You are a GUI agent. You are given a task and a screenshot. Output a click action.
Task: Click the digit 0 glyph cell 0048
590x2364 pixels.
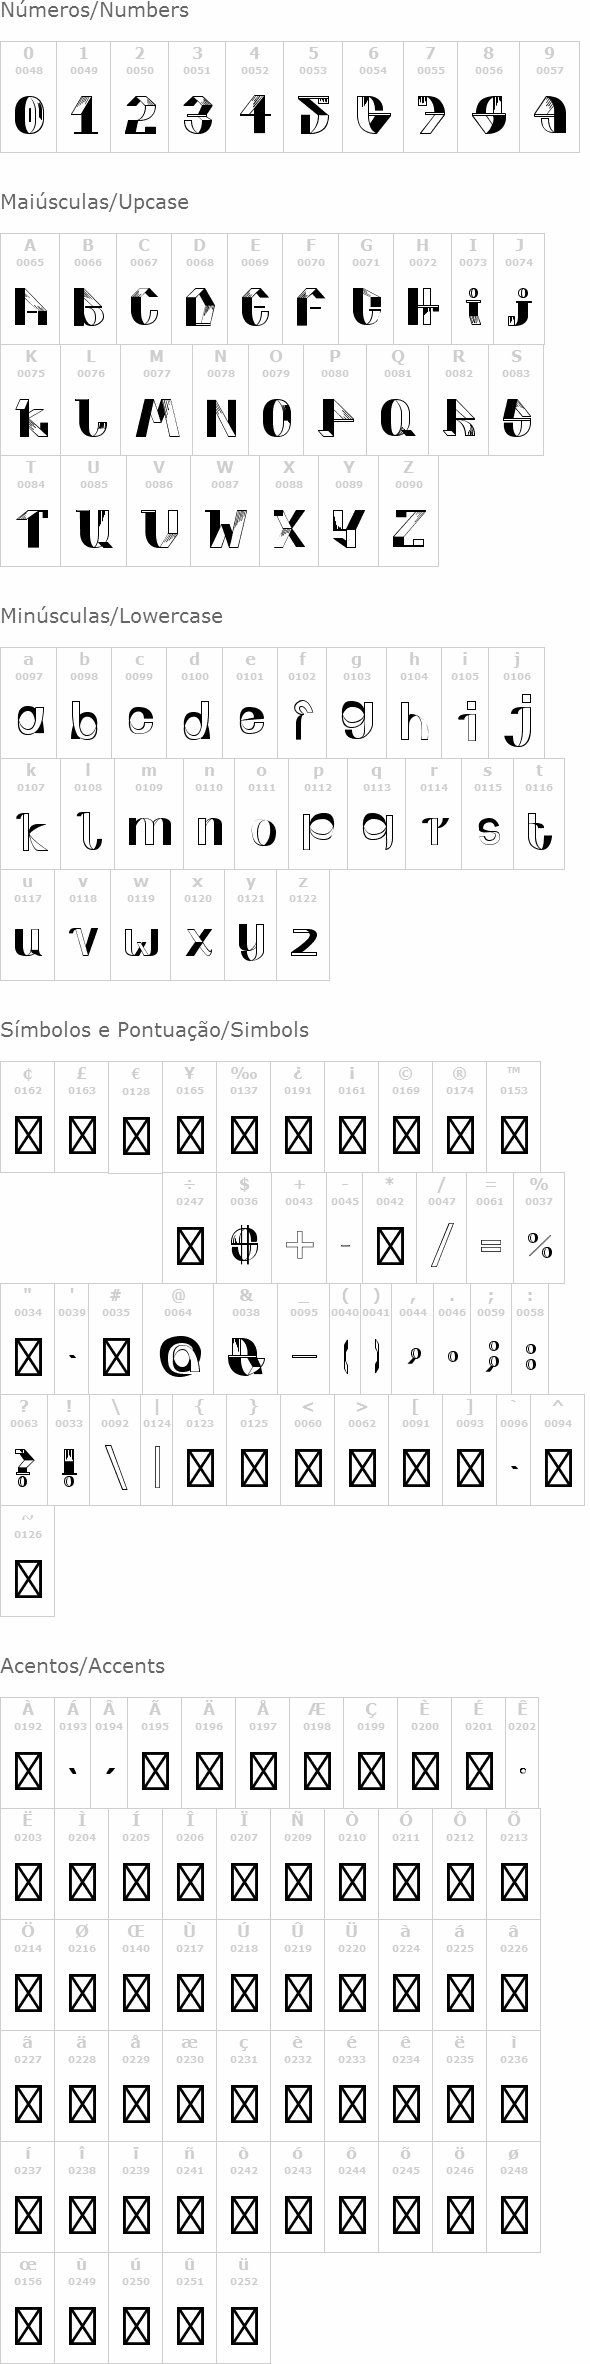[28, 97]
